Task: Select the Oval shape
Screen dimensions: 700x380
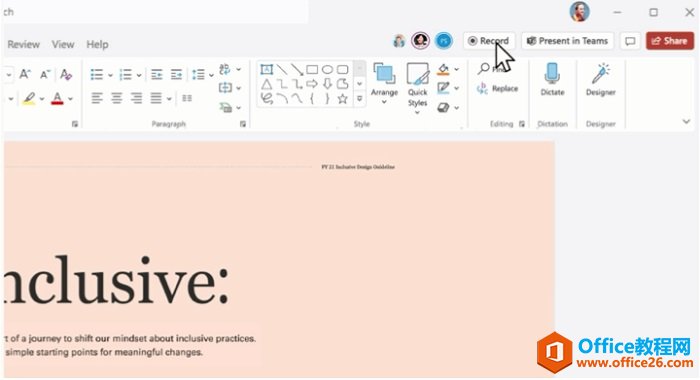Action: [327, 69]
